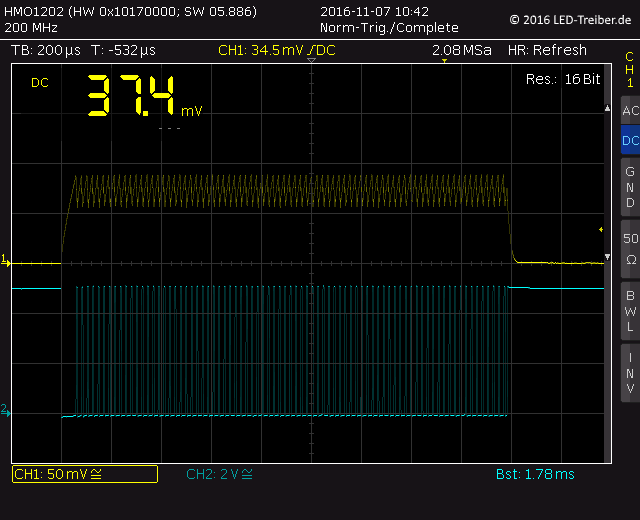Screen dimensions: 640x520
Task: Click the CH1 34.5 mV trigger readout
Action: click(277, 50)
